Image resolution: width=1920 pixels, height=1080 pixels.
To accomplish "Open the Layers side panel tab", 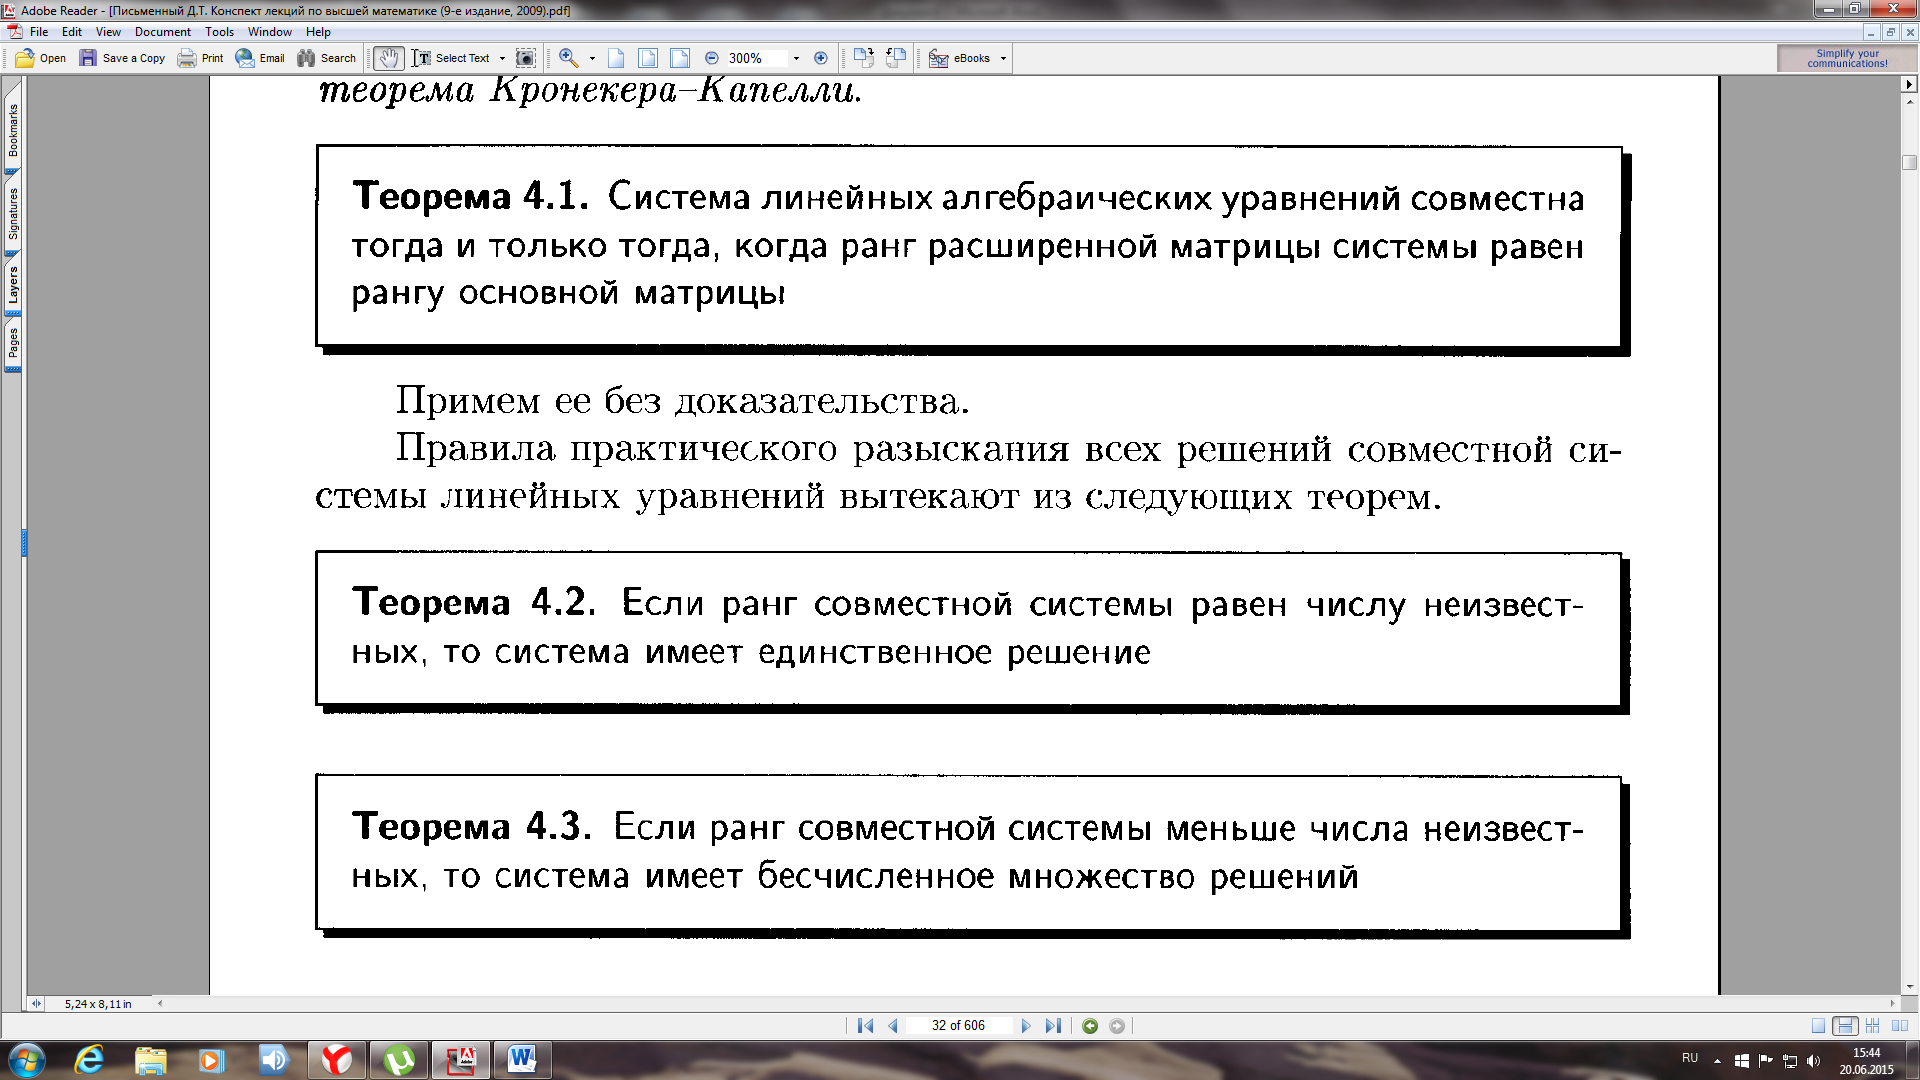I will tap(13, 285).
